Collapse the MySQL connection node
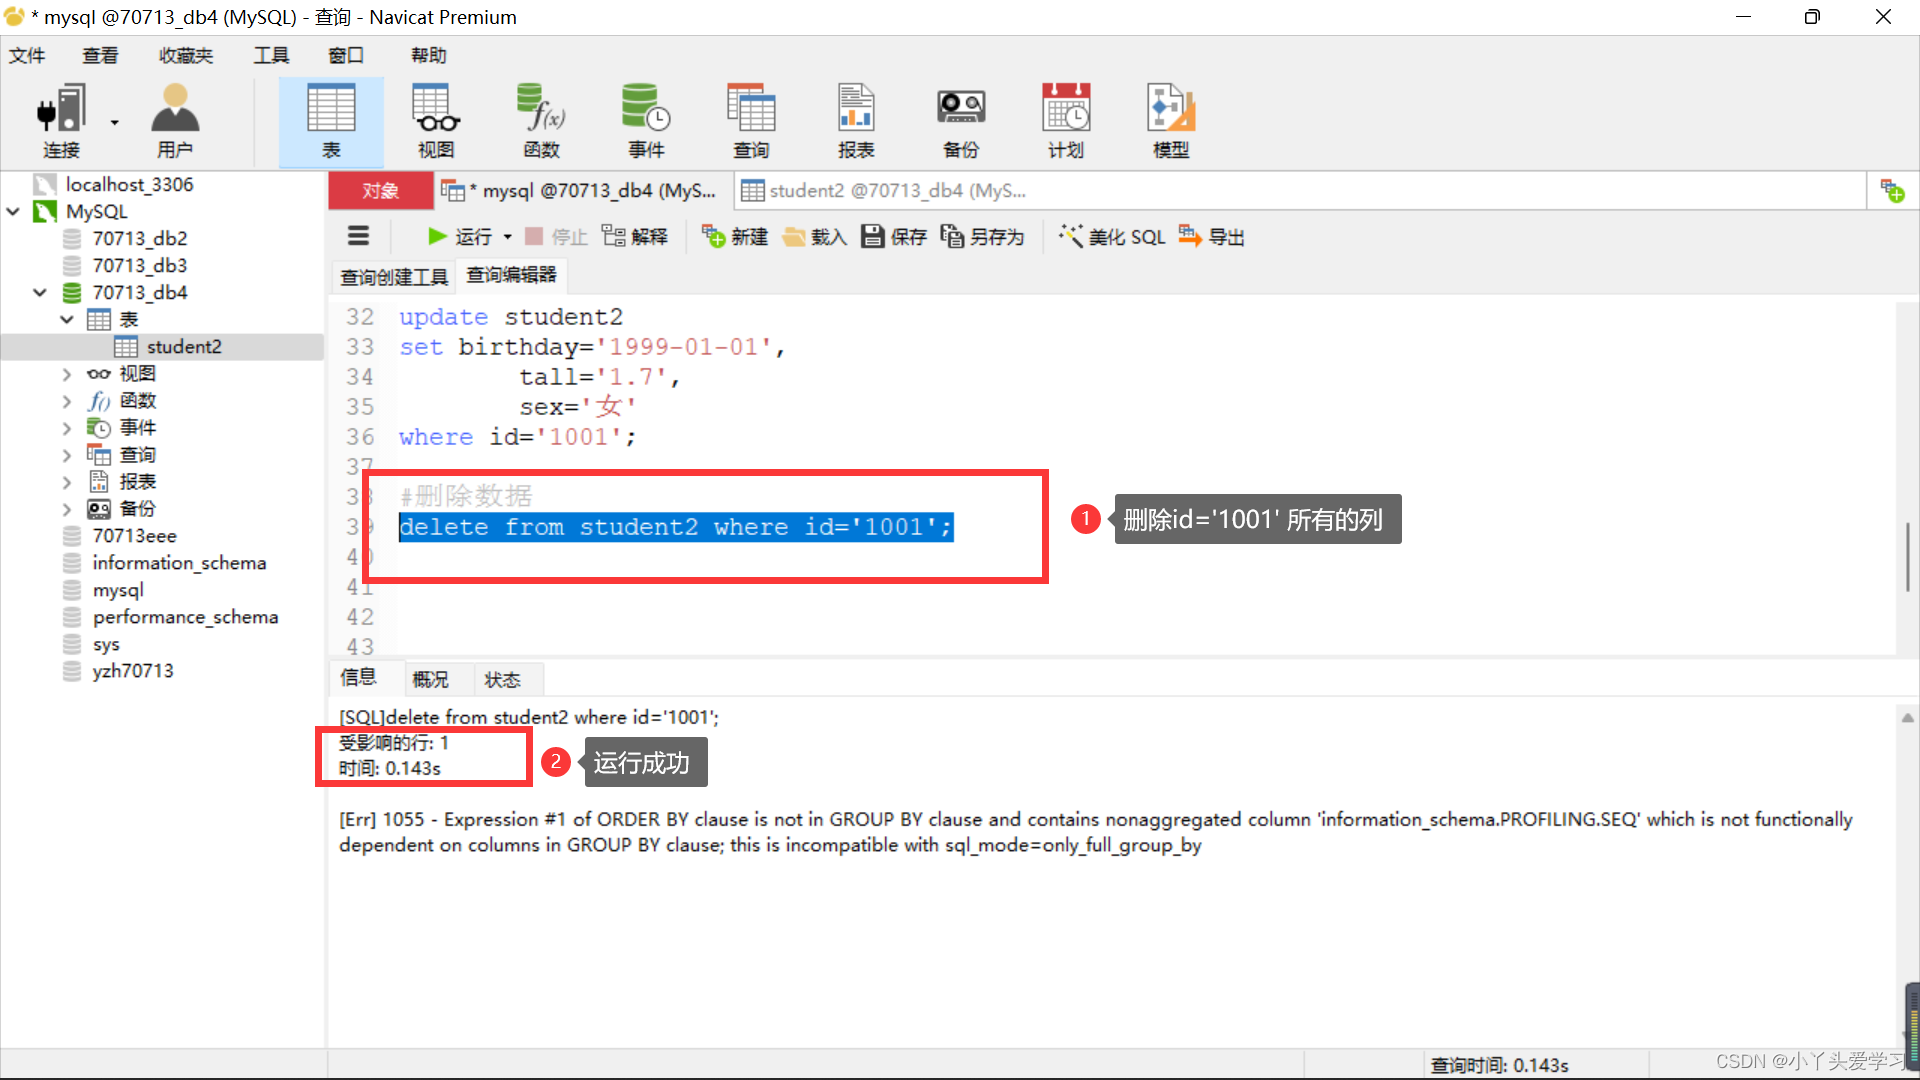Viewport: 1920px width, 1080px height. click(x=13, y=211)
